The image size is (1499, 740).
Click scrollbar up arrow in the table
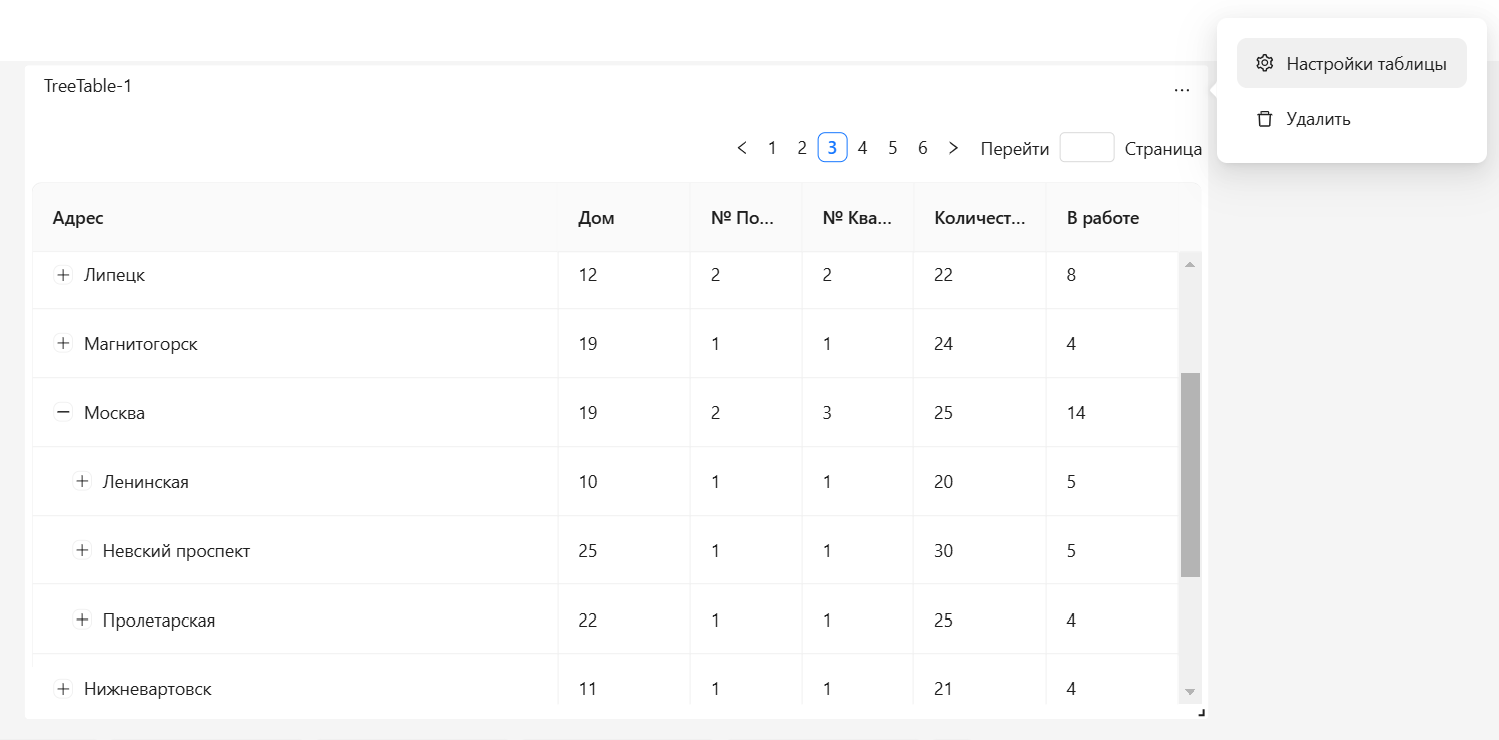coord(1190,265)
